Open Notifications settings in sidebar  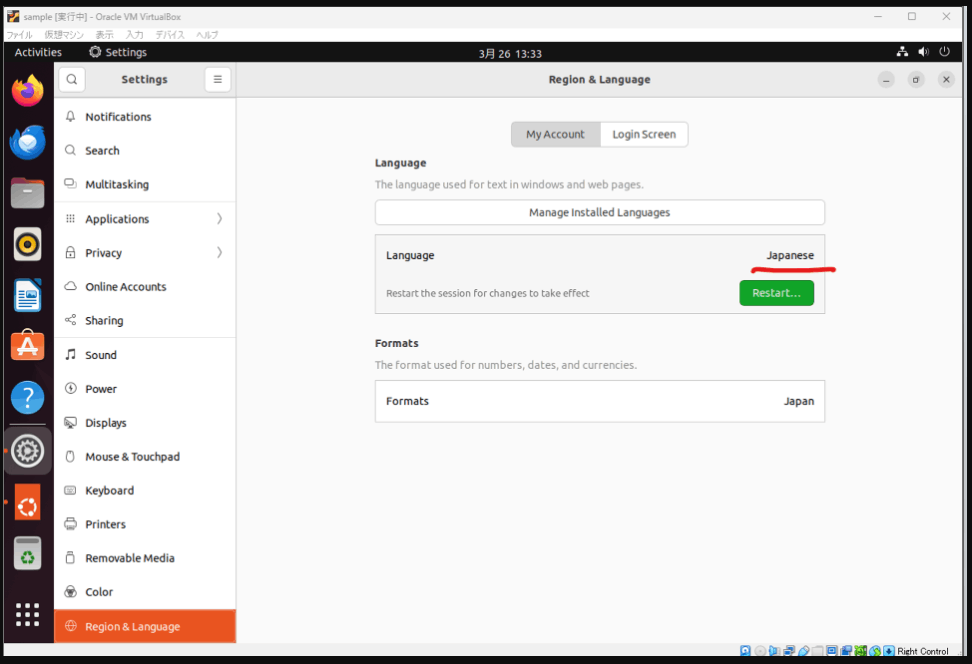point(145,117)
